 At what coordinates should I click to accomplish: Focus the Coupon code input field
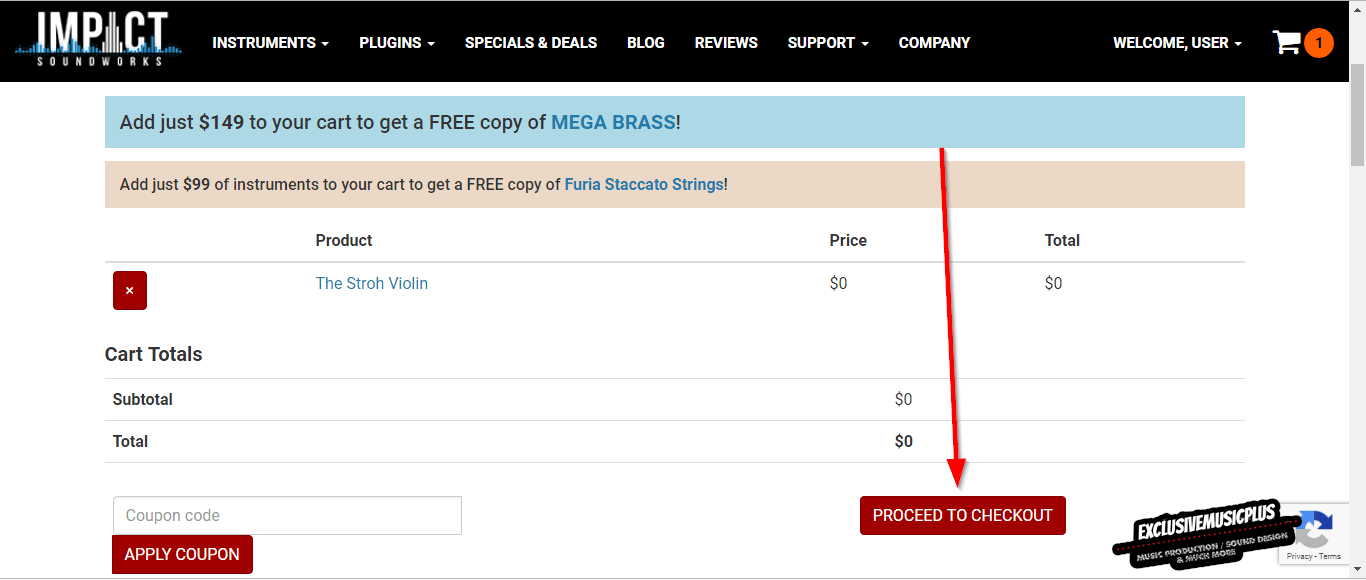287,515
